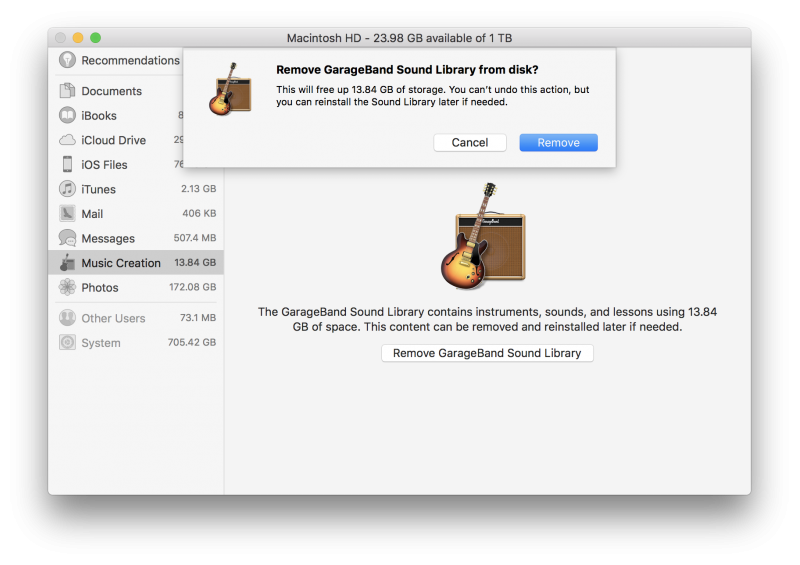Click the Other Users icon
The height and width of the screenshot is (565, 800).
tap(67, 318)
